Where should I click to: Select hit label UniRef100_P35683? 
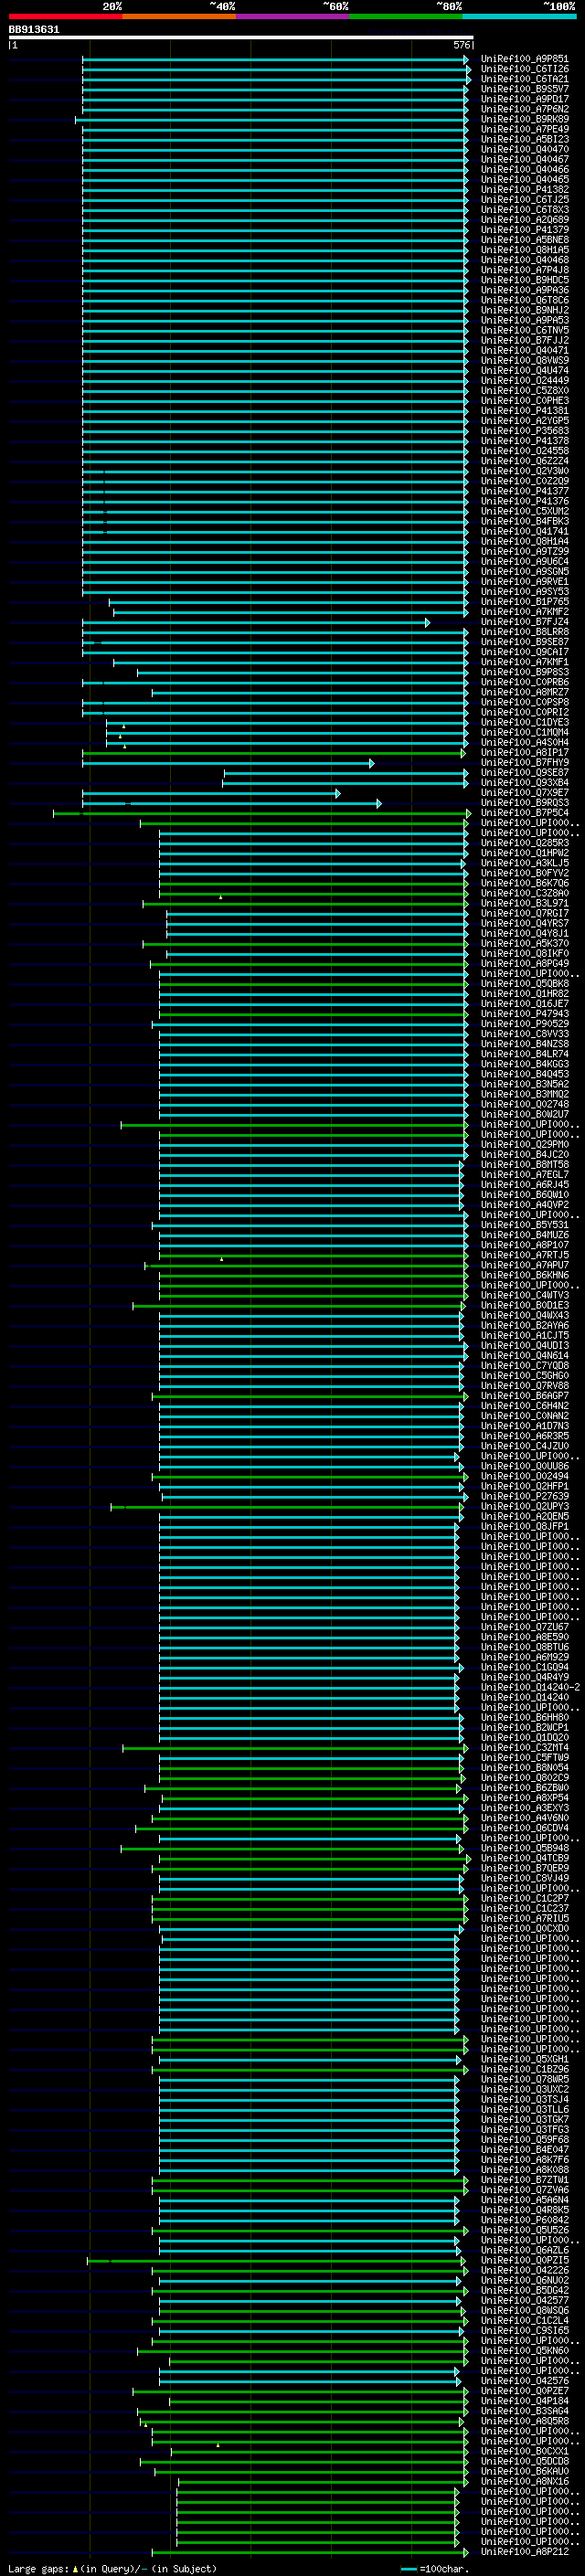[x=524, y=431]
